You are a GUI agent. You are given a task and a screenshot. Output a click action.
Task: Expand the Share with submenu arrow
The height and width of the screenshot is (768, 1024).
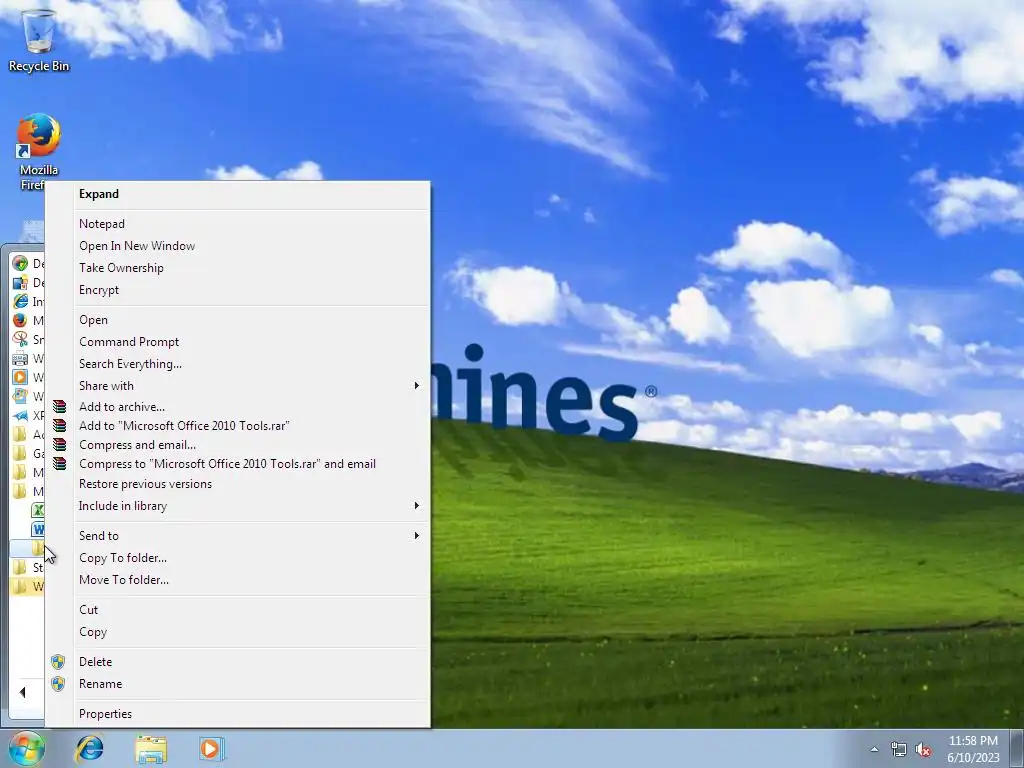coord(417,386)
